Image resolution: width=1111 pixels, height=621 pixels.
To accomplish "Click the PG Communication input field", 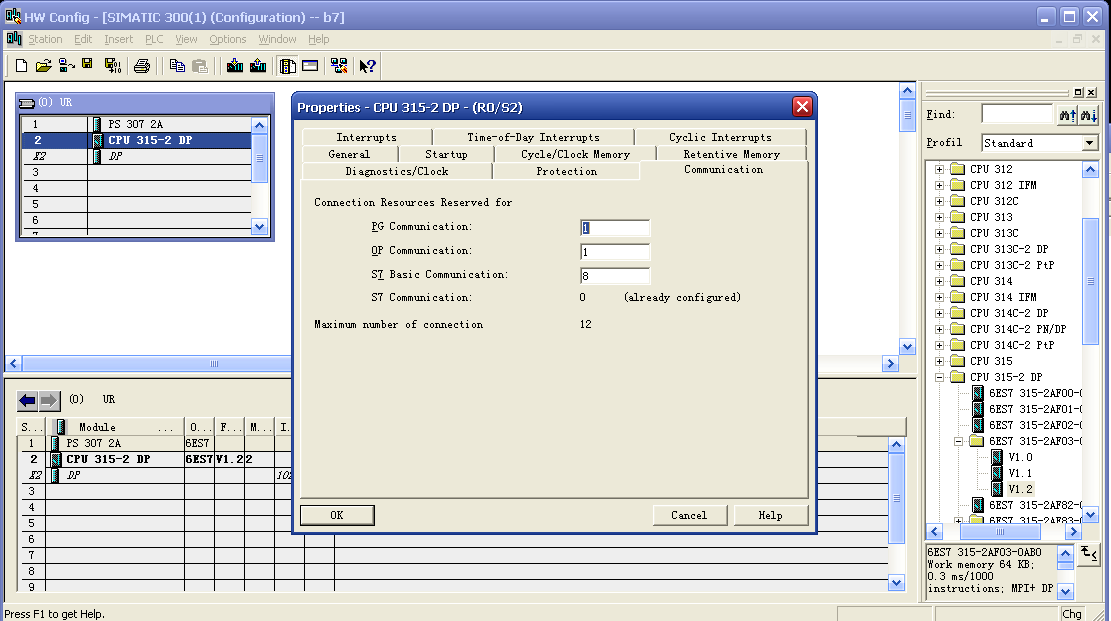I will (x=614, y=228).
